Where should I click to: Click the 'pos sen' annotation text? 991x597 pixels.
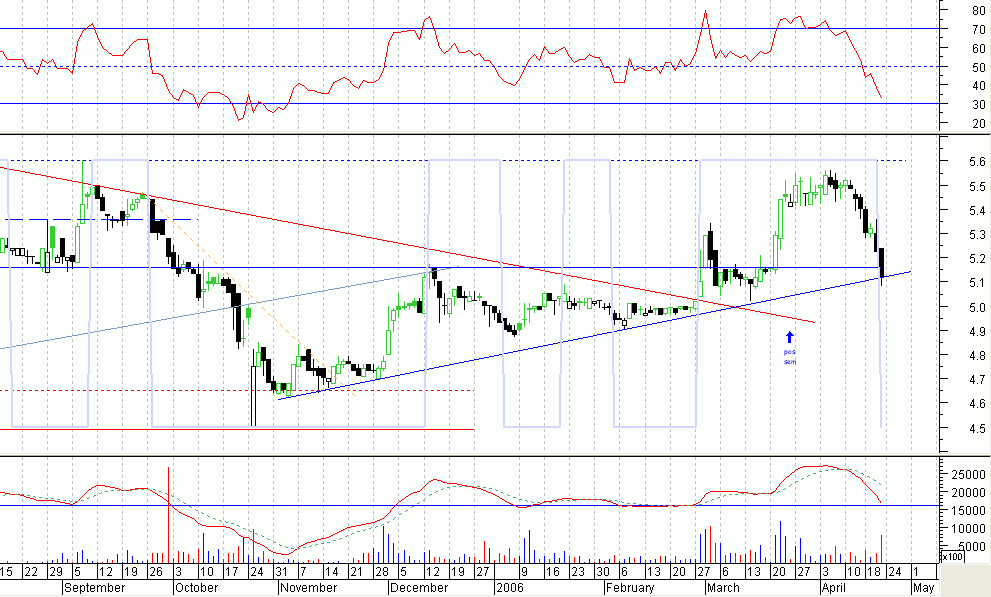(790, 357)
